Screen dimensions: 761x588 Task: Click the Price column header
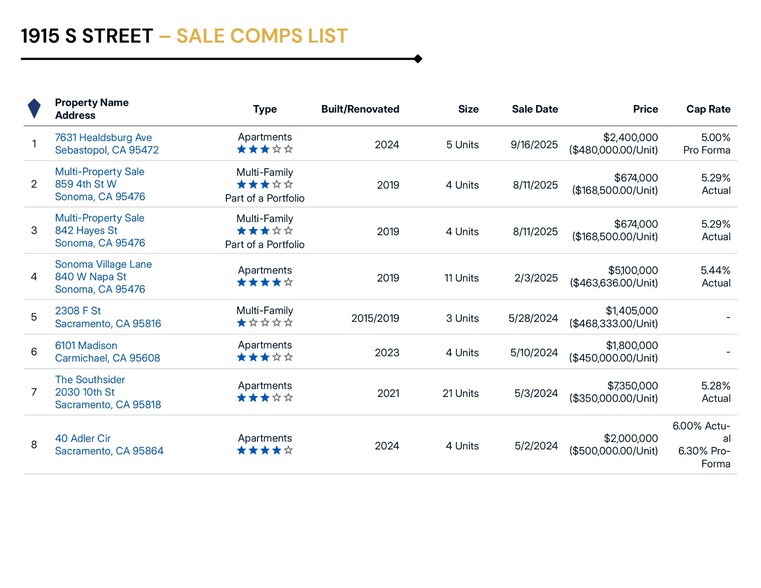645,109
